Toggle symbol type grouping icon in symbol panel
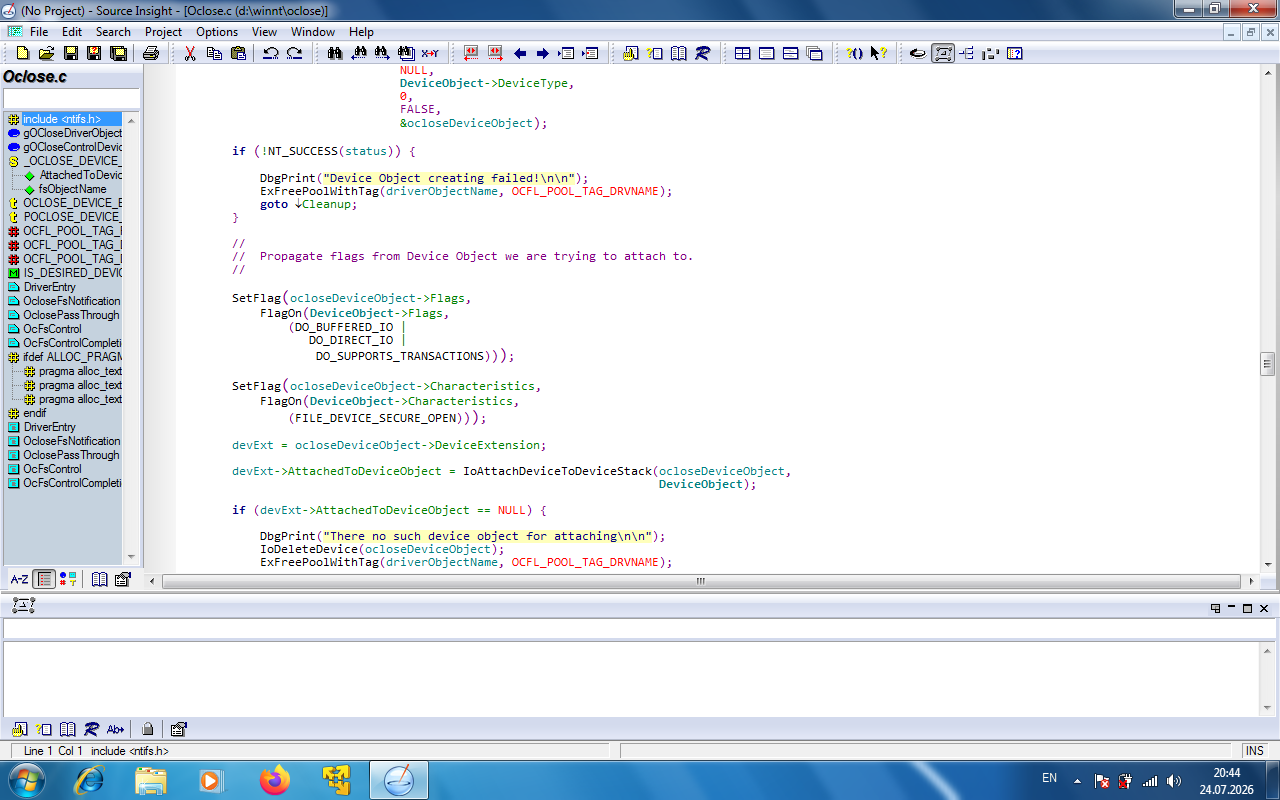Screen dimensions: 1280x800 point(67,579)
